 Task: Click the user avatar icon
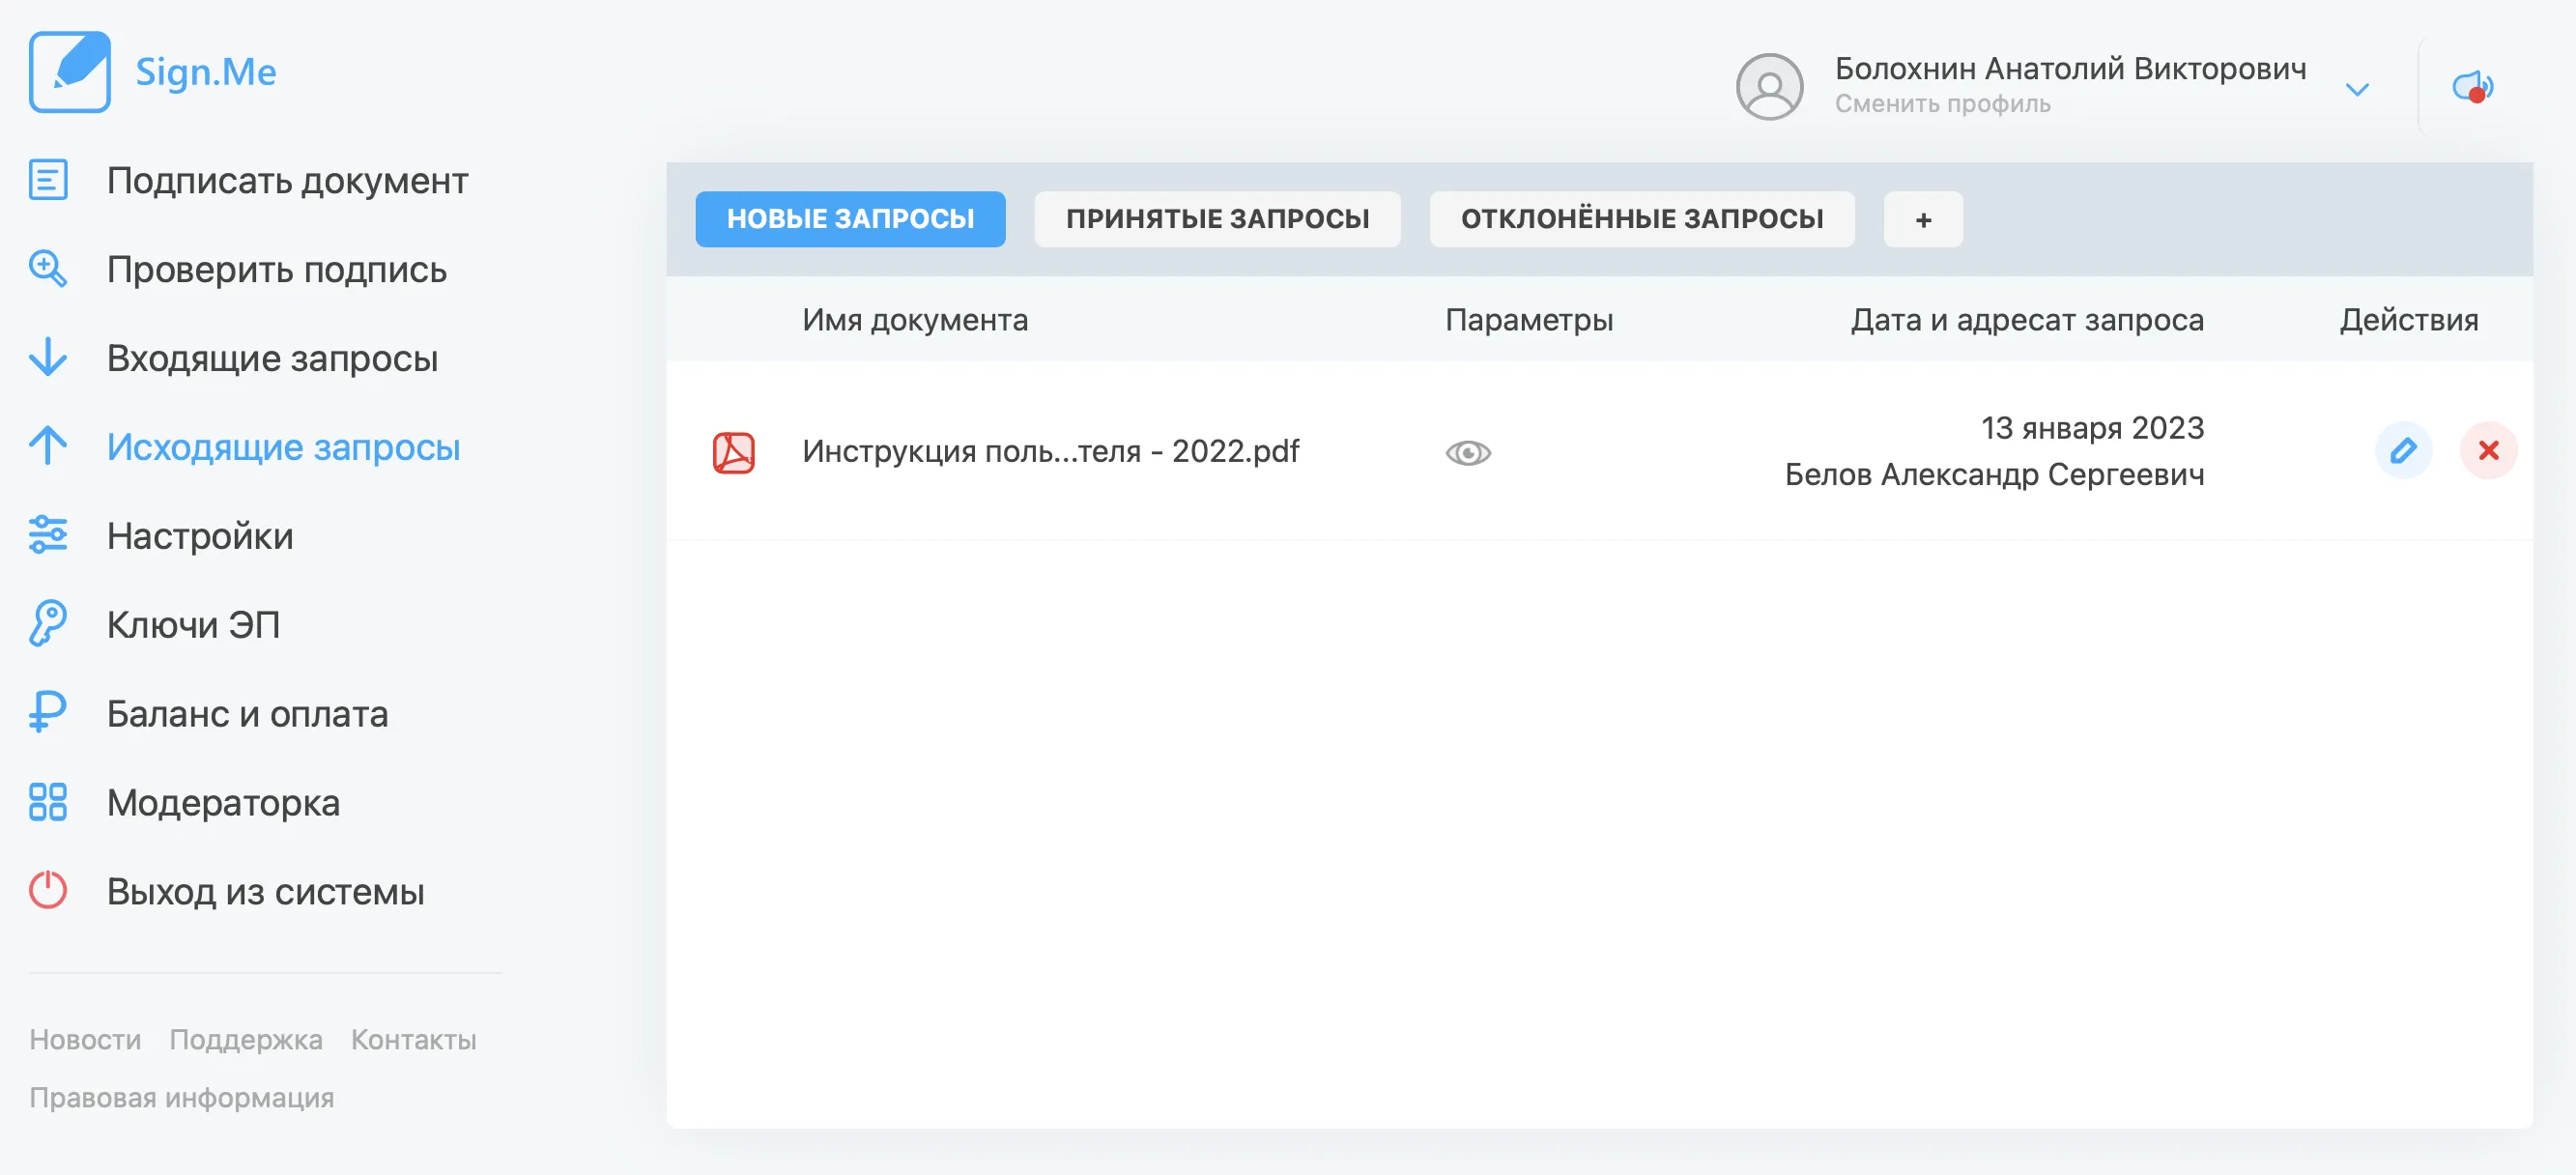tap(1769, 86)
